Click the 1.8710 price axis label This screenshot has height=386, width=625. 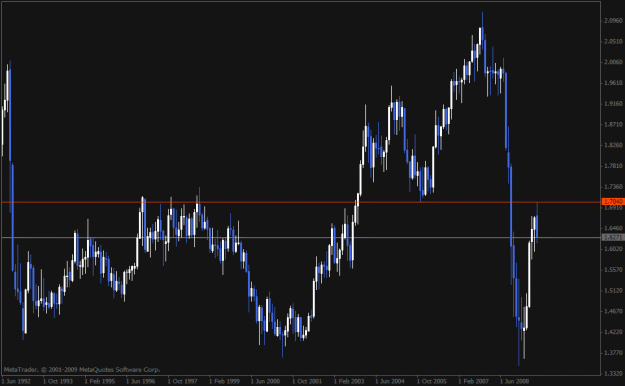(x=613, y=124)
